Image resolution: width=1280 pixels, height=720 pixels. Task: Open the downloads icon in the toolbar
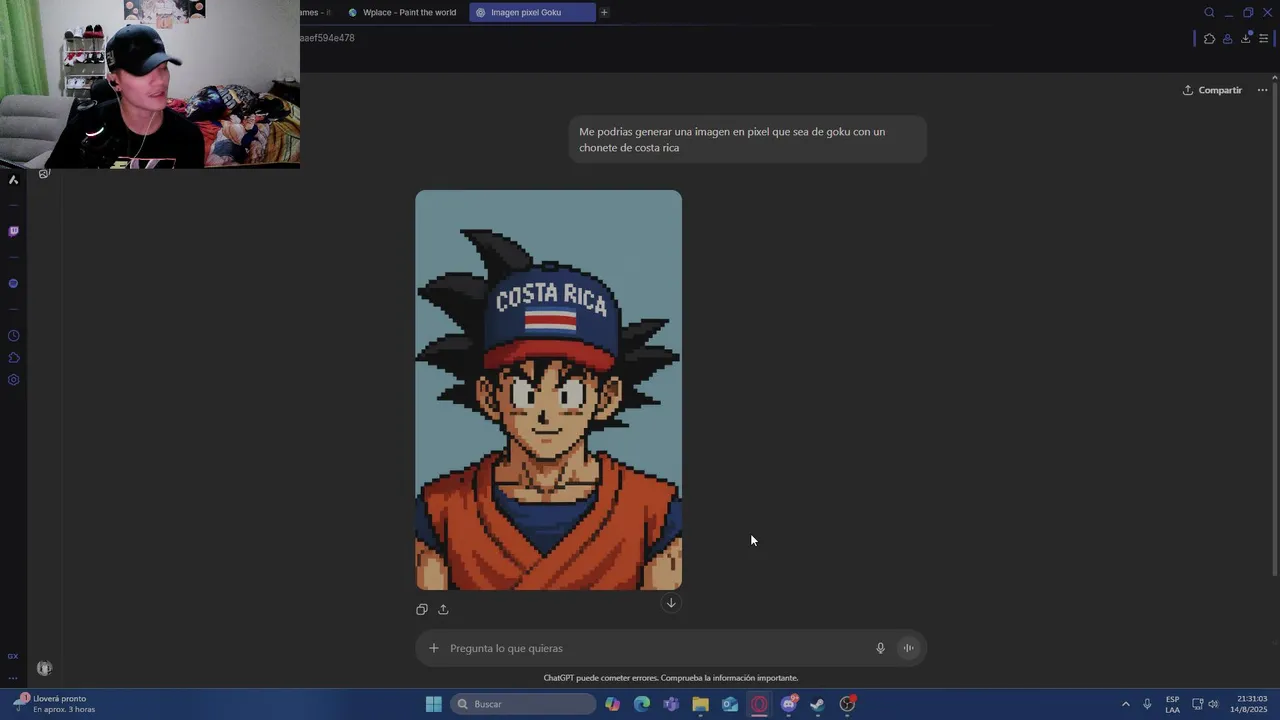(1245, 39)
